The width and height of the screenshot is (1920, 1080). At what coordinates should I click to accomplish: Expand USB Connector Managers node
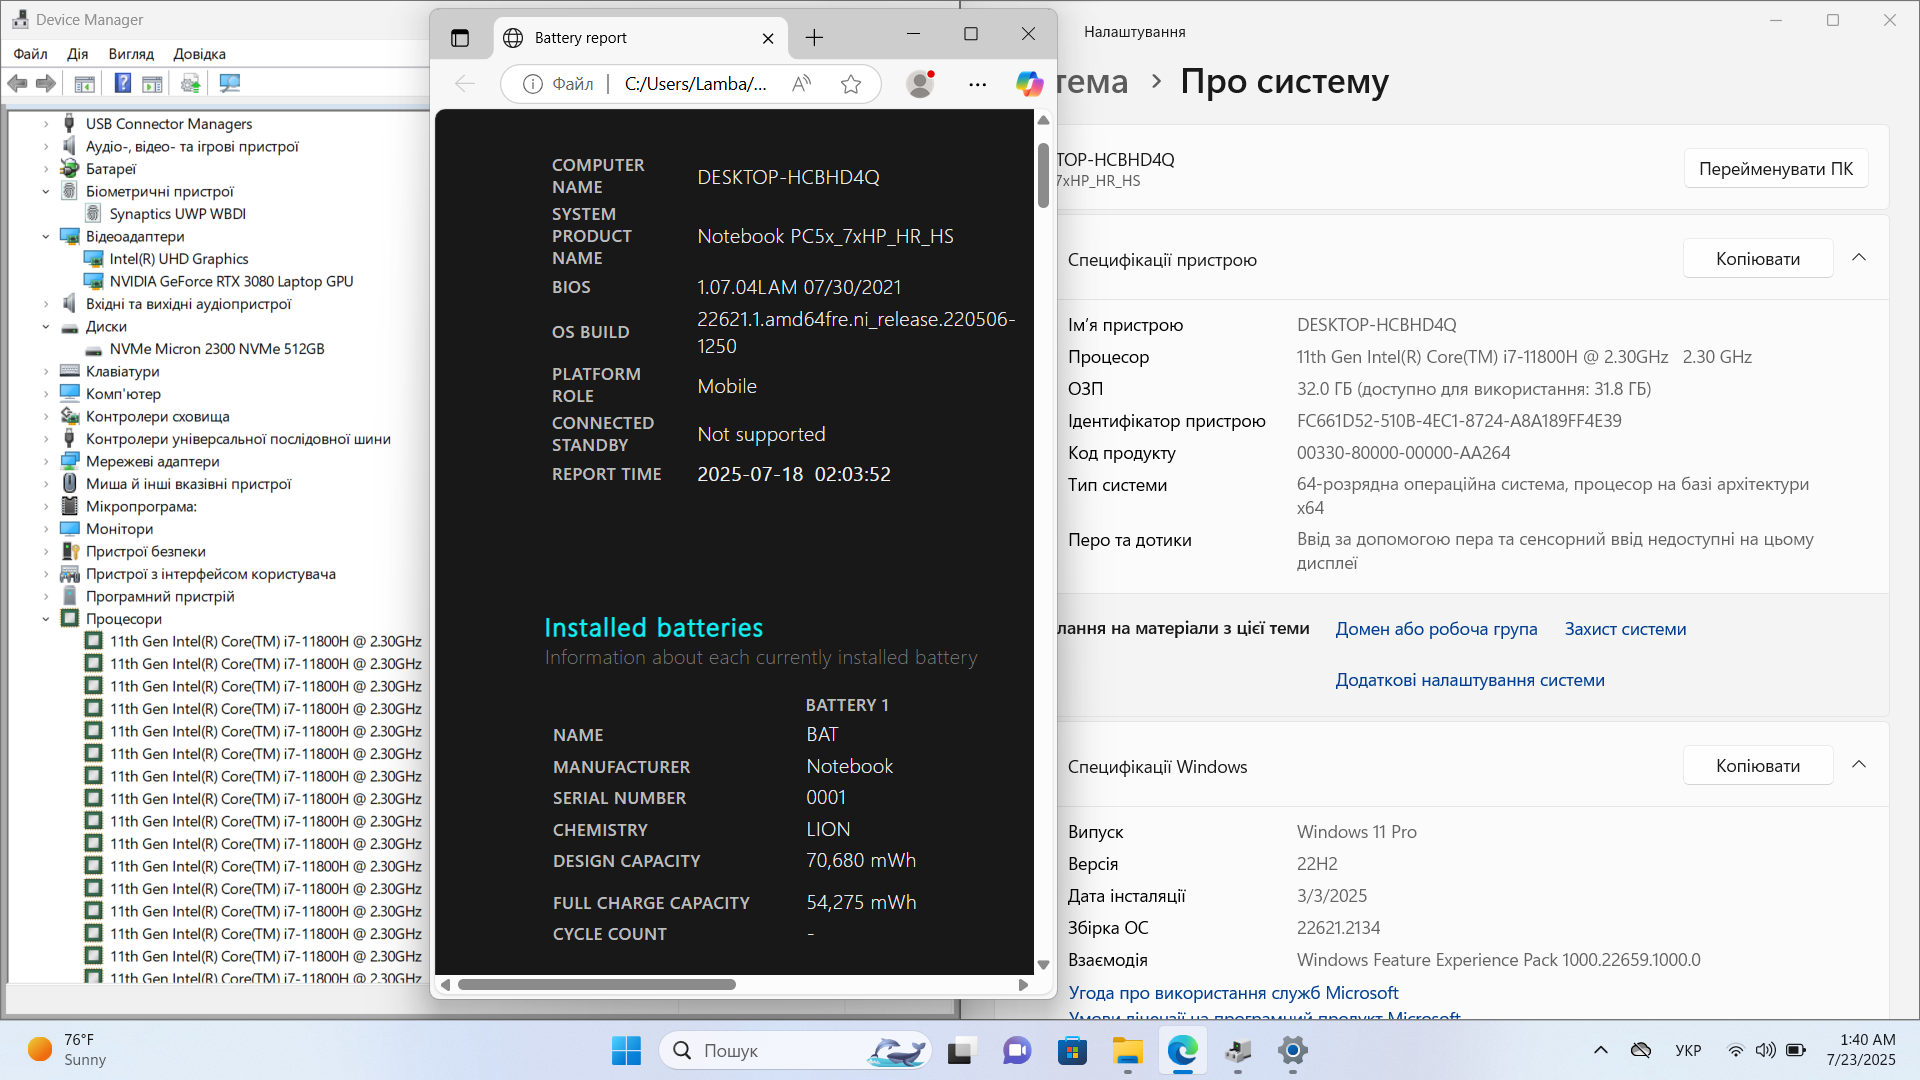[x=46, y=124]
